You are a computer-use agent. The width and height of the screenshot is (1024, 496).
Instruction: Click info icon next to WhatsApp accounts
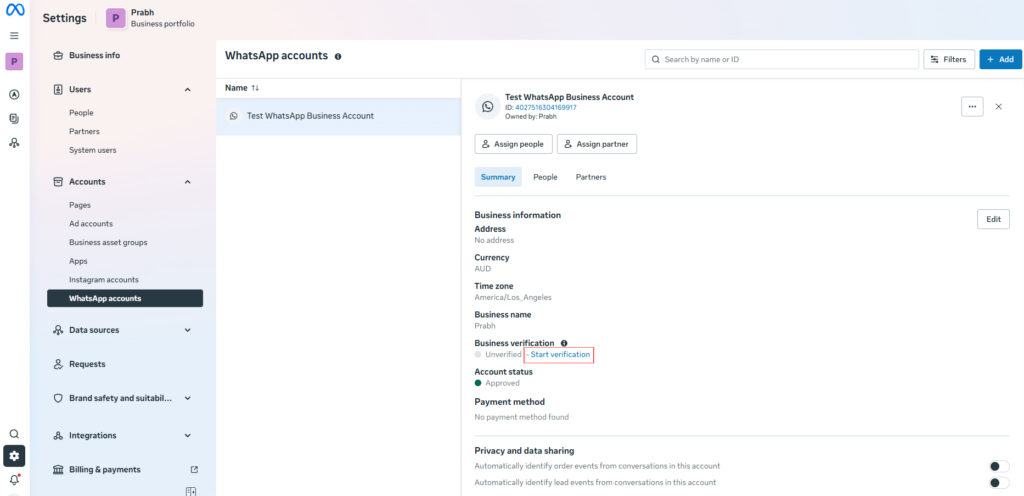point(338,57)
